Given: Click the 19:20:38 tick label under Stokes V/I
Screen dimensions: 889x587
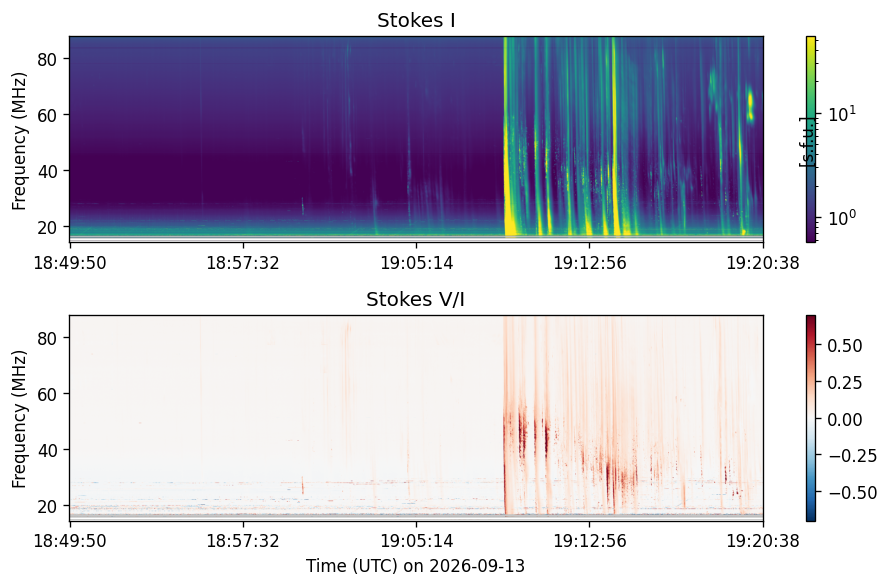Looking at the screenshot, I should (763, 541).
